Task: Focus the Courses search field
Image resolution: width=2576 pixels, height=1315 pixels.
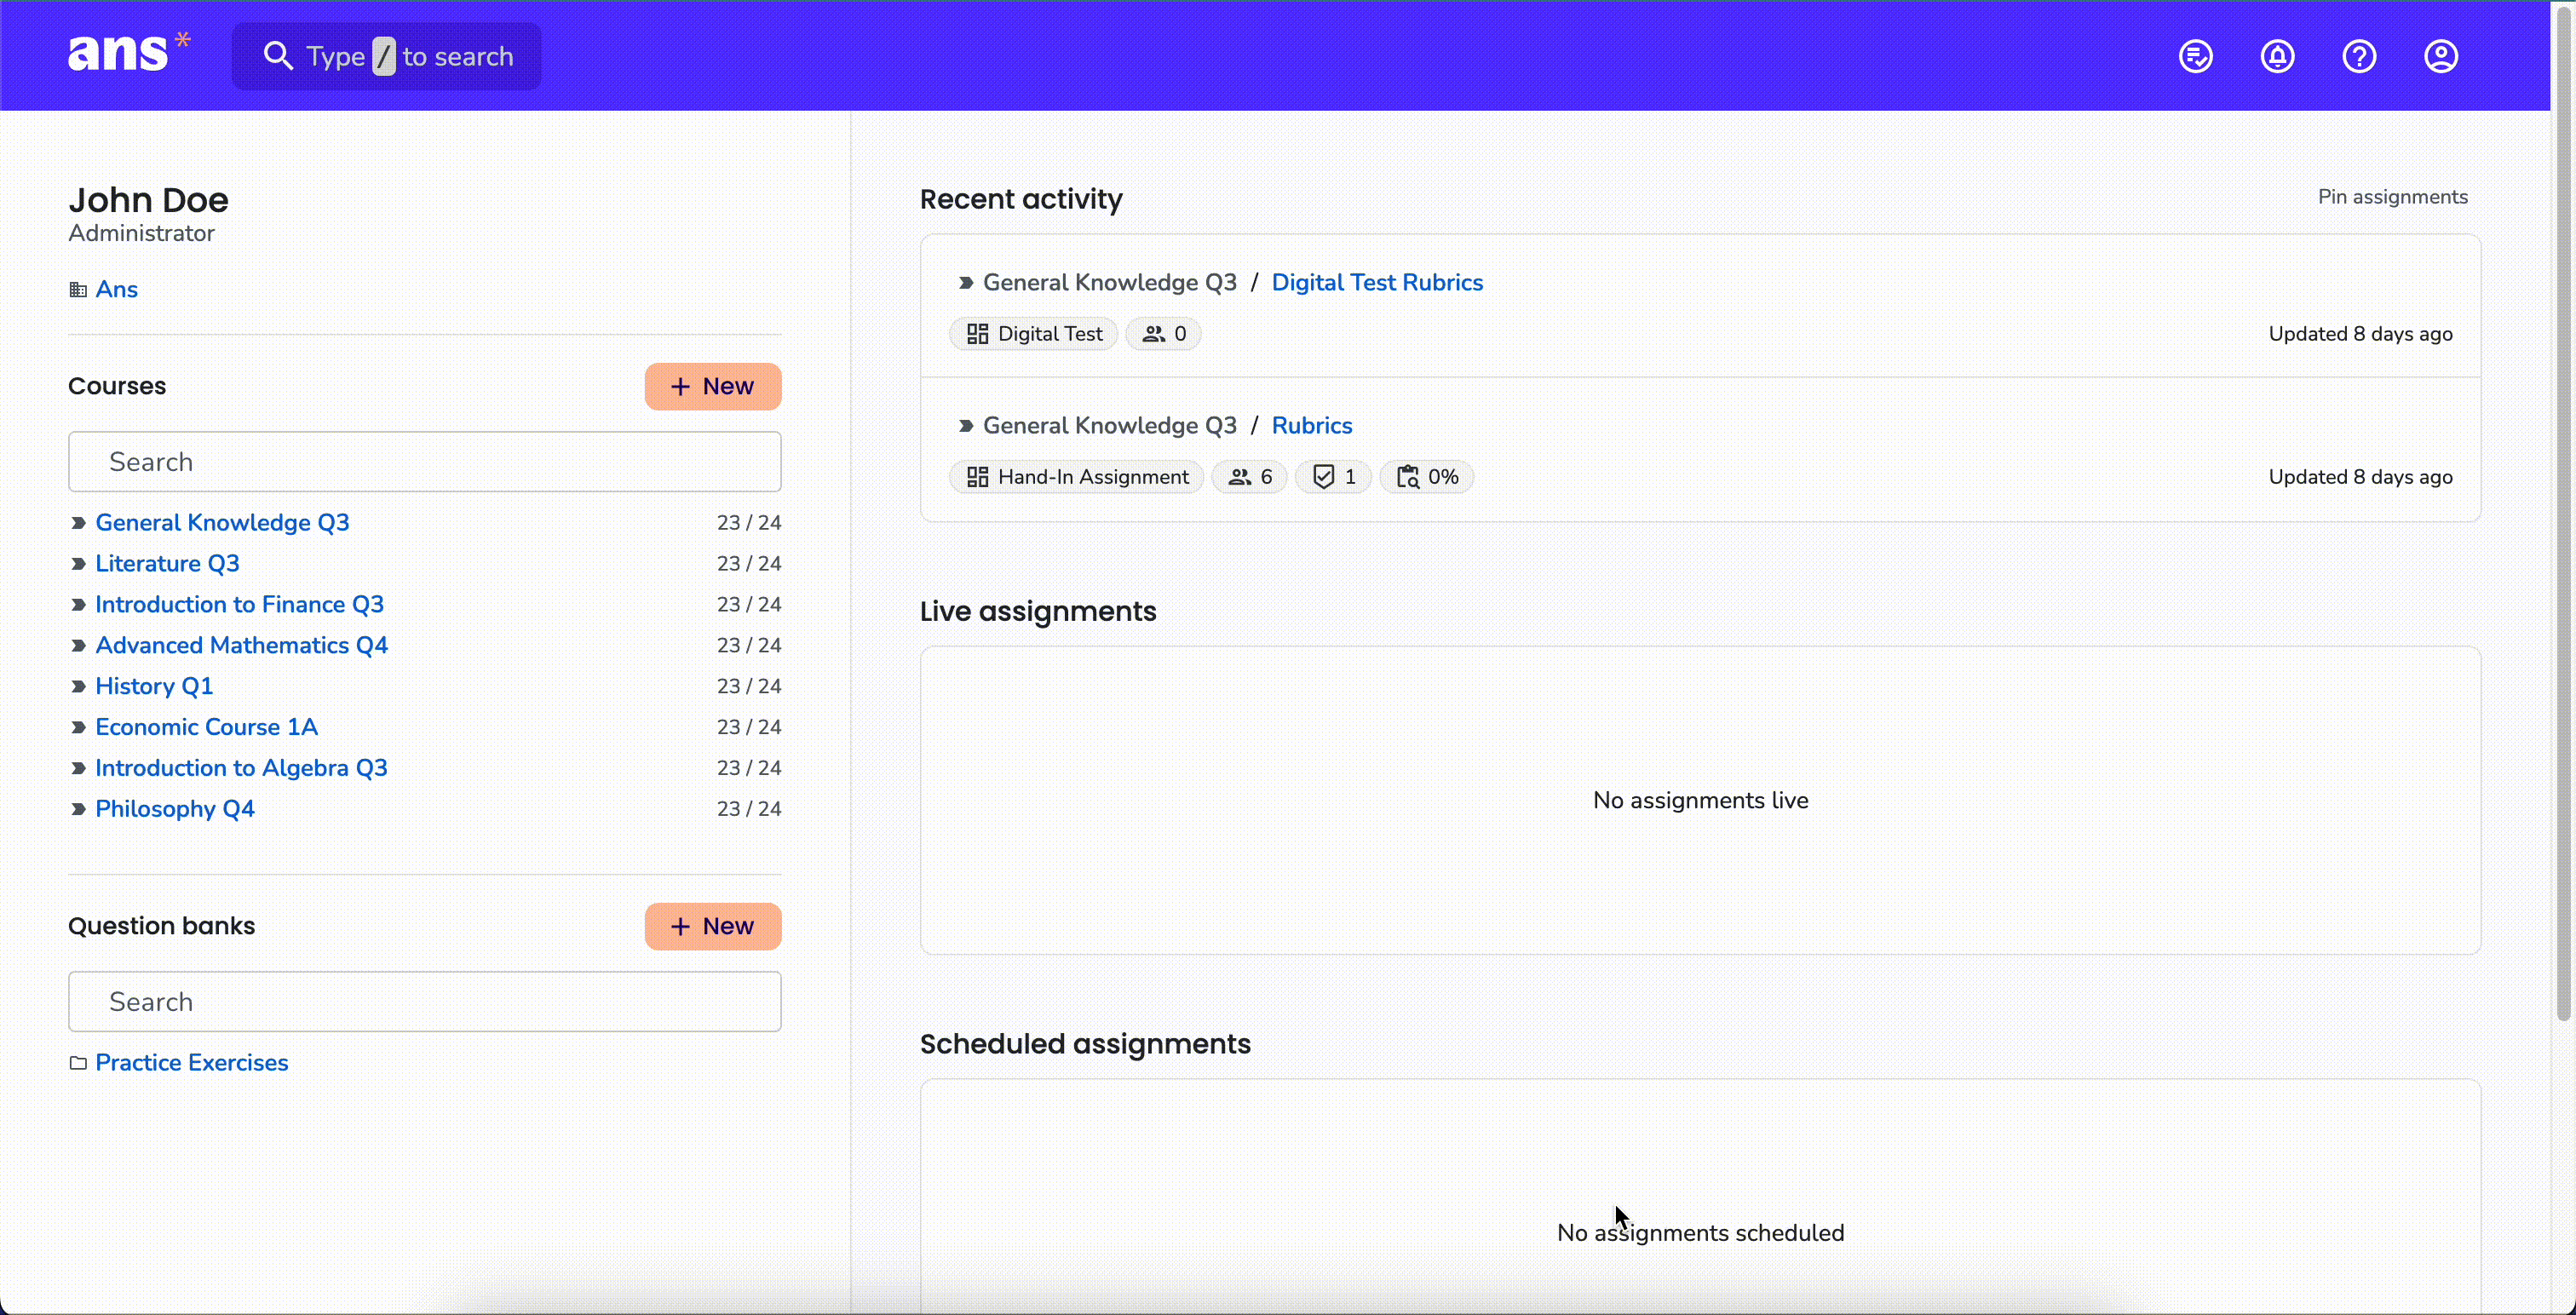Action: pos(425,462)
